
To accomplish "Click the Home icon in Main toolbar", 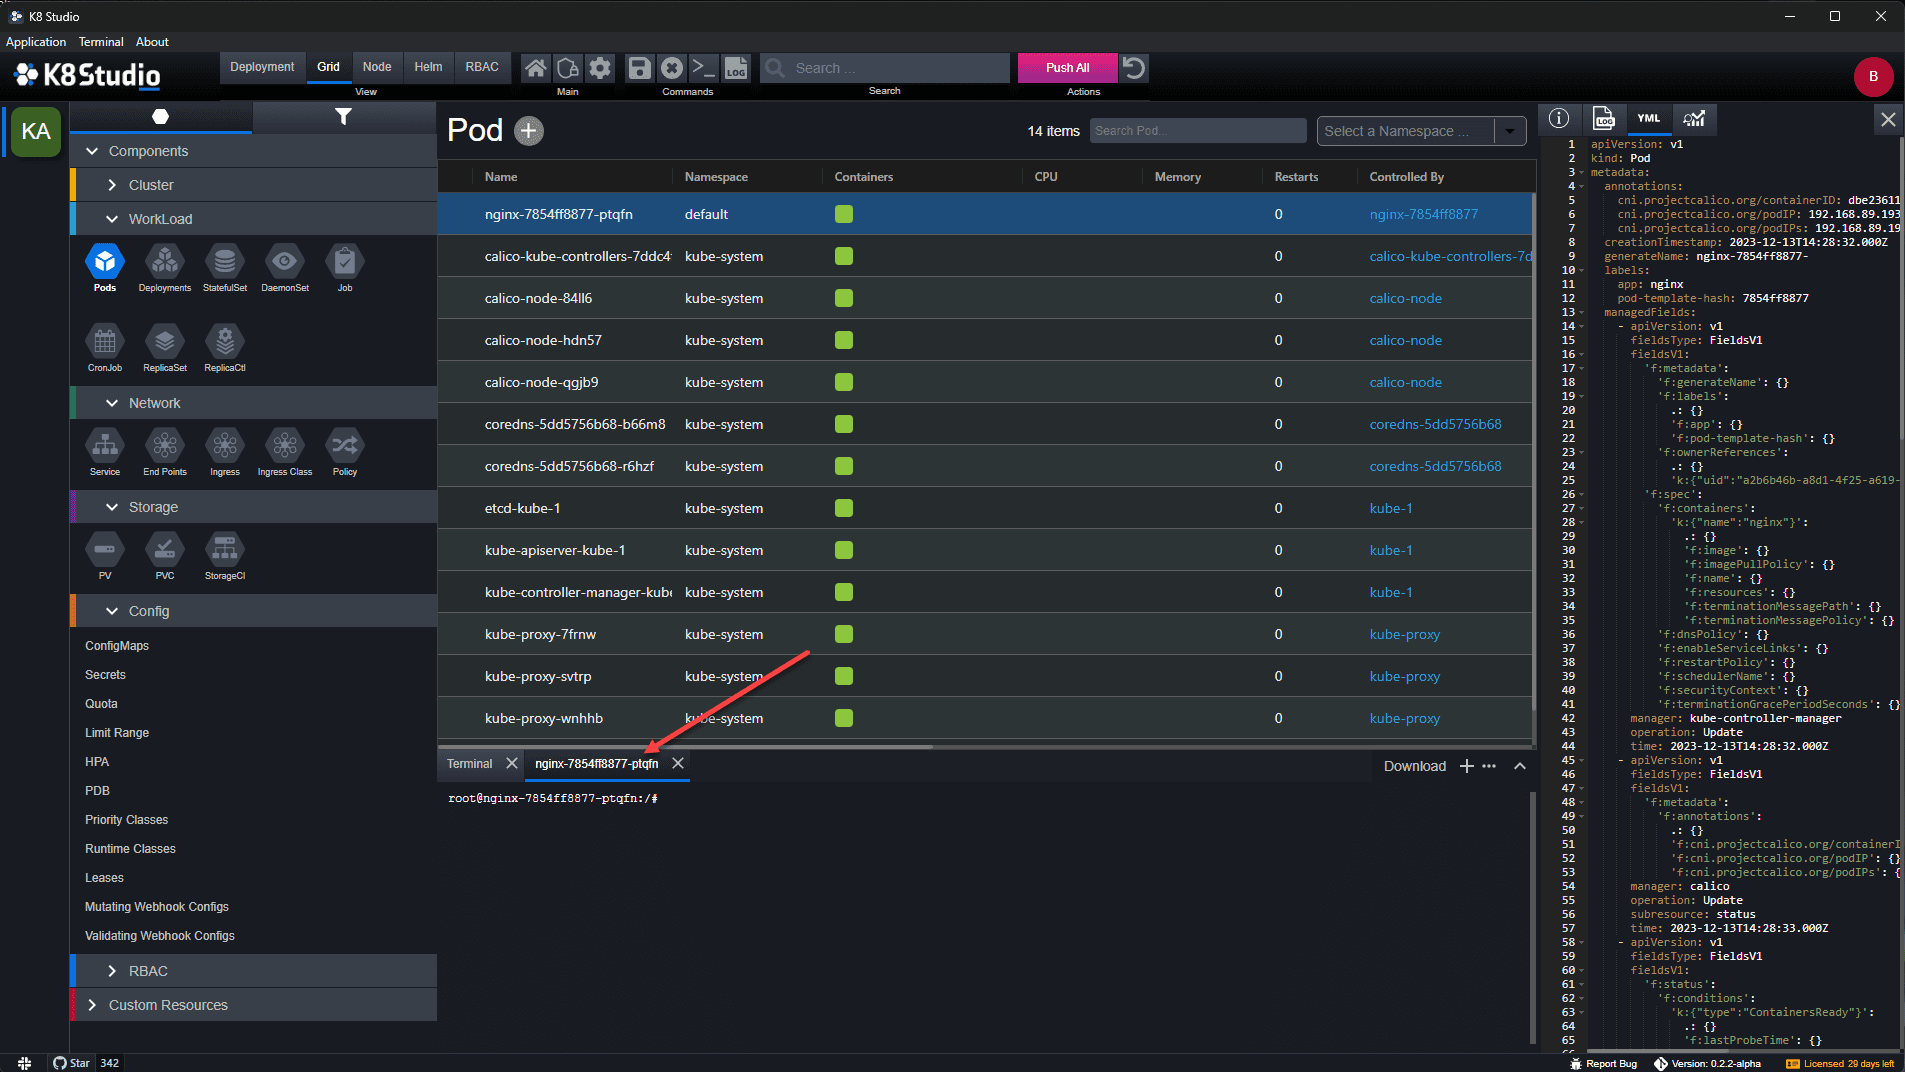I will tap(536, 68).
